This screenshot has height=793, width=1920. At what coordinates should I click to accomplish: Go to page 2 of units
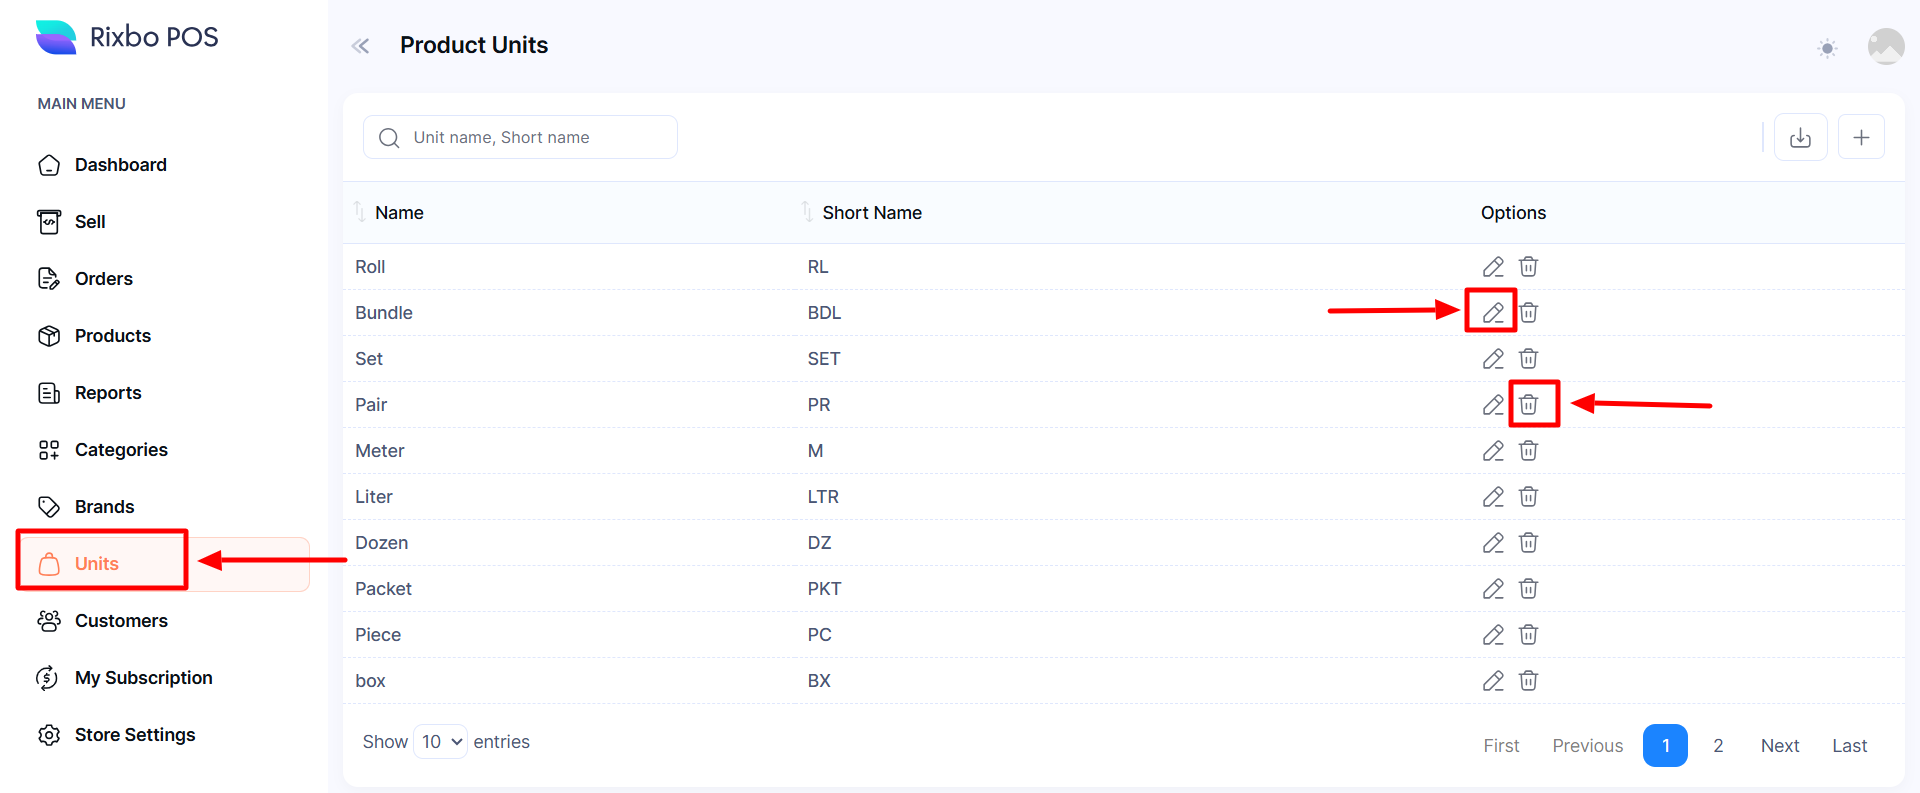tap(1718, 746)
